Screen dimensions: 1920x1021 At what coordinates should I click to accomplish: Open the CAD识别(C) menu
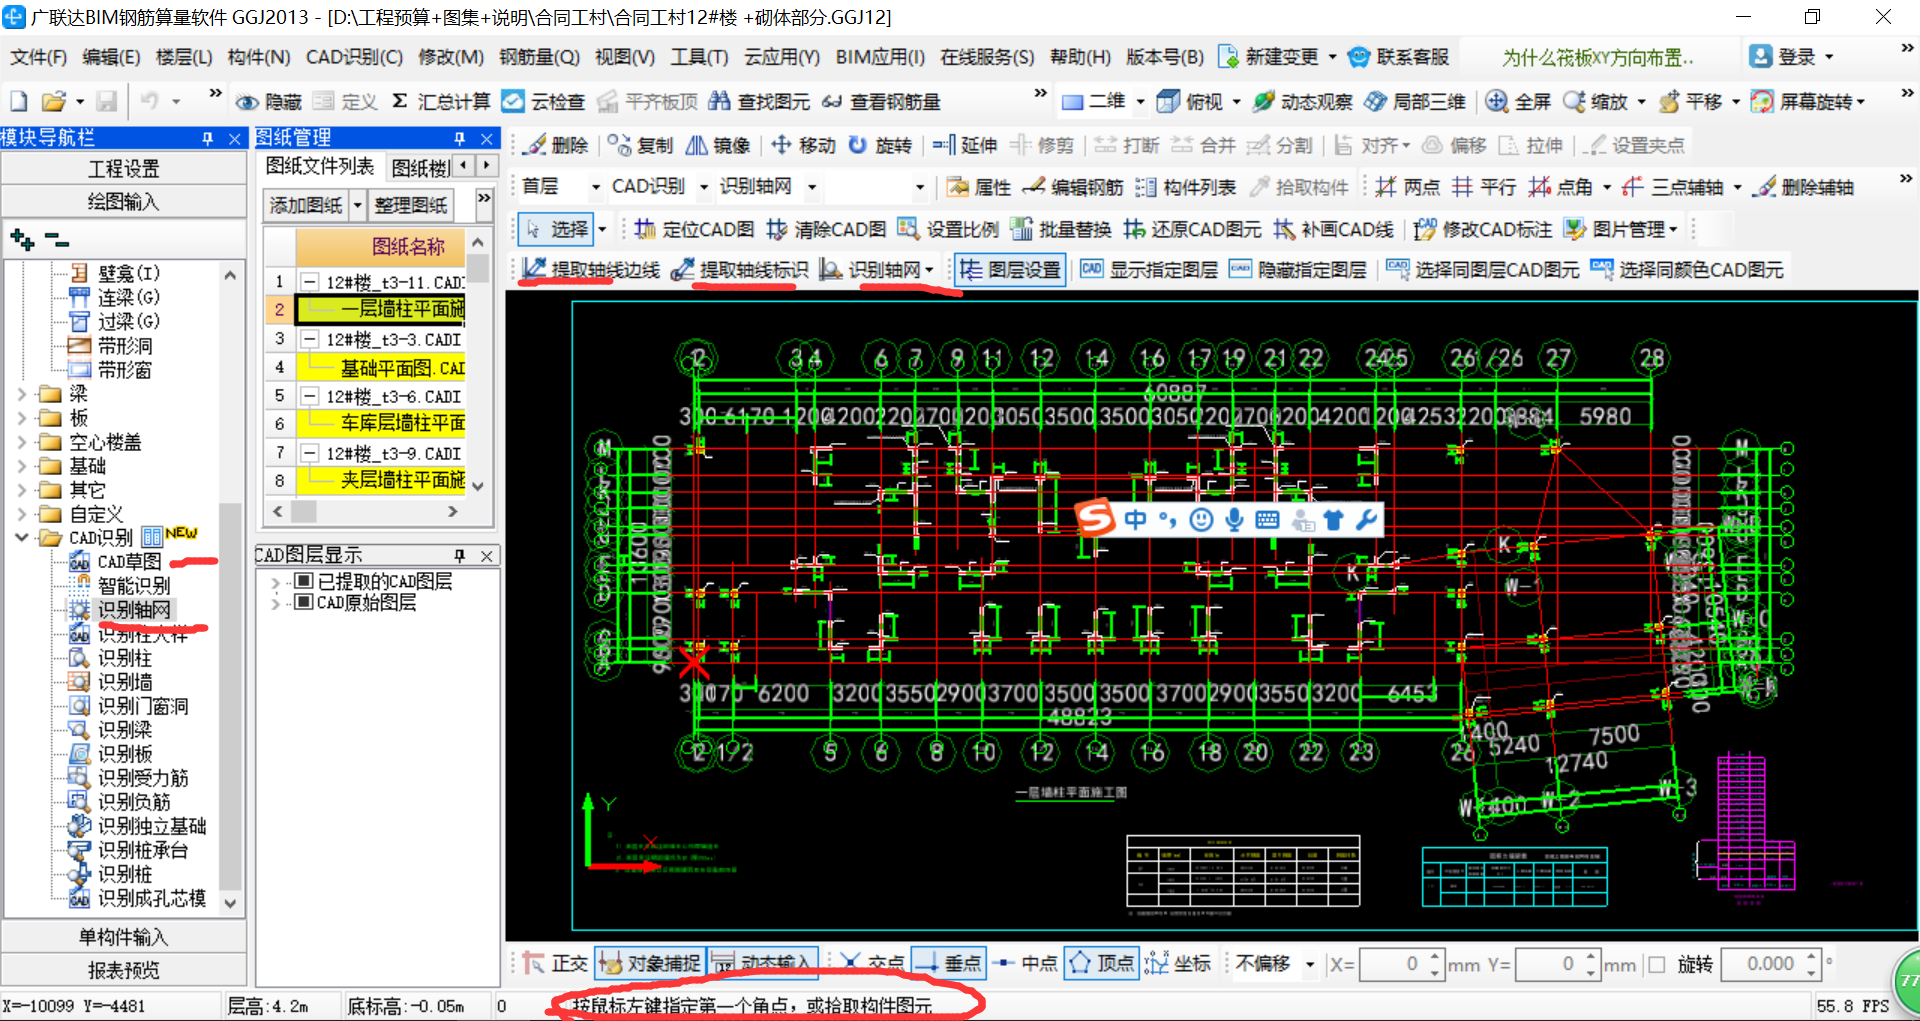click(x=354, y=57)
